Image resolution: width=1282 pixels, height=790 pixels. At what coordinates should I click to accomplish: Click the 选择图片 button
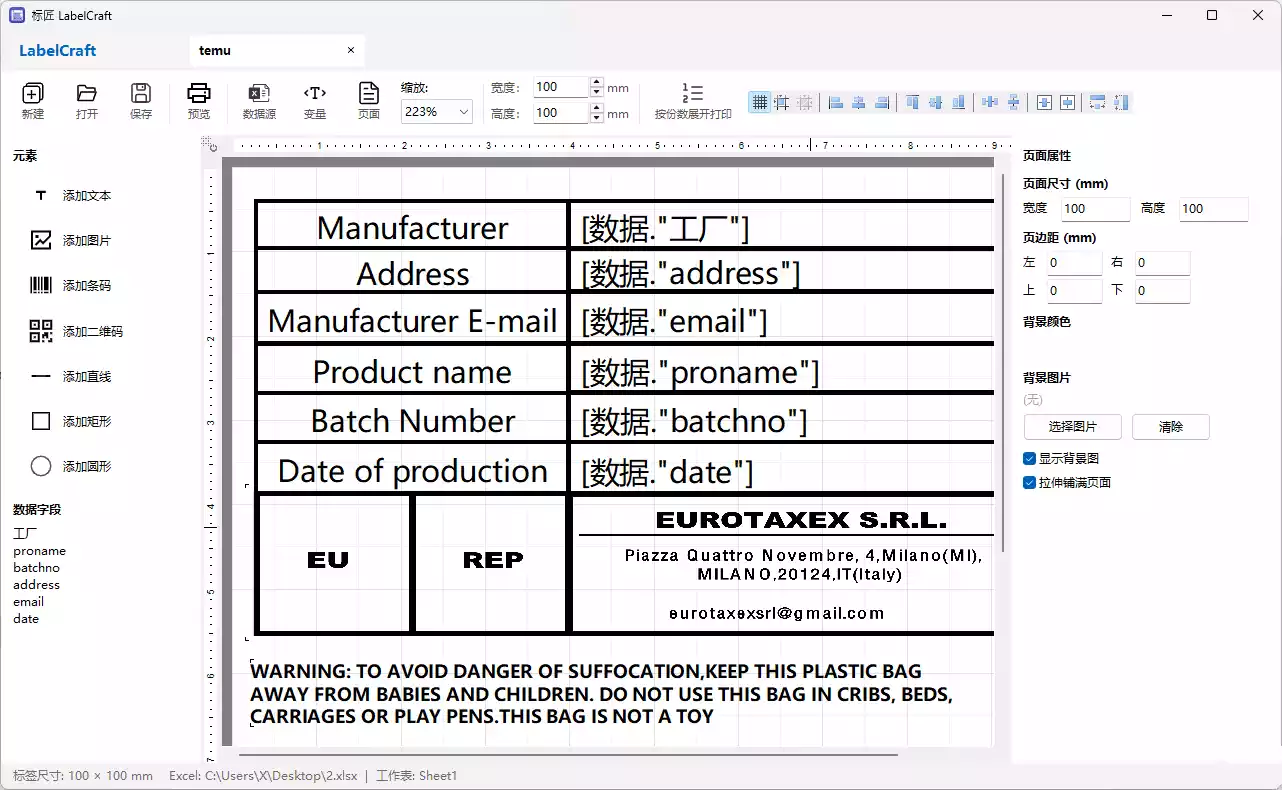click(x=1073, y=427)
